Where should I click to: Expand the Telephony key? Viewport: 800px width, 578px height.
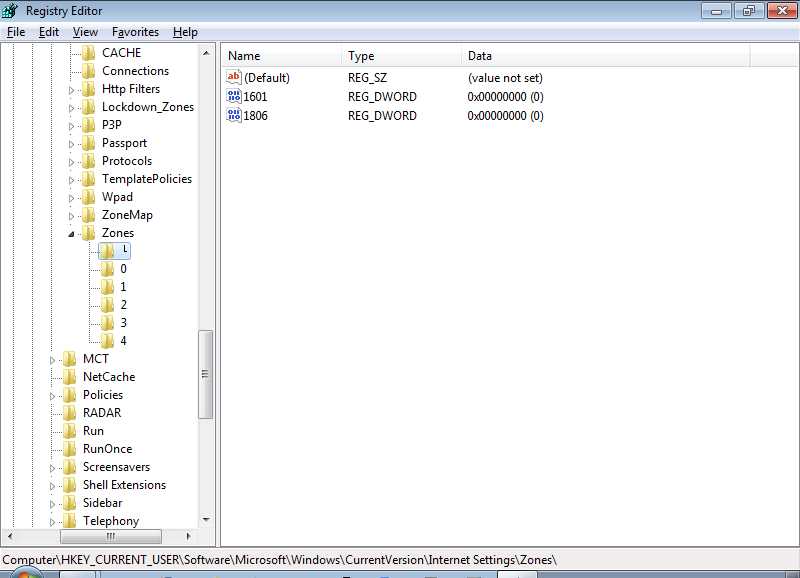pos(53,522)
